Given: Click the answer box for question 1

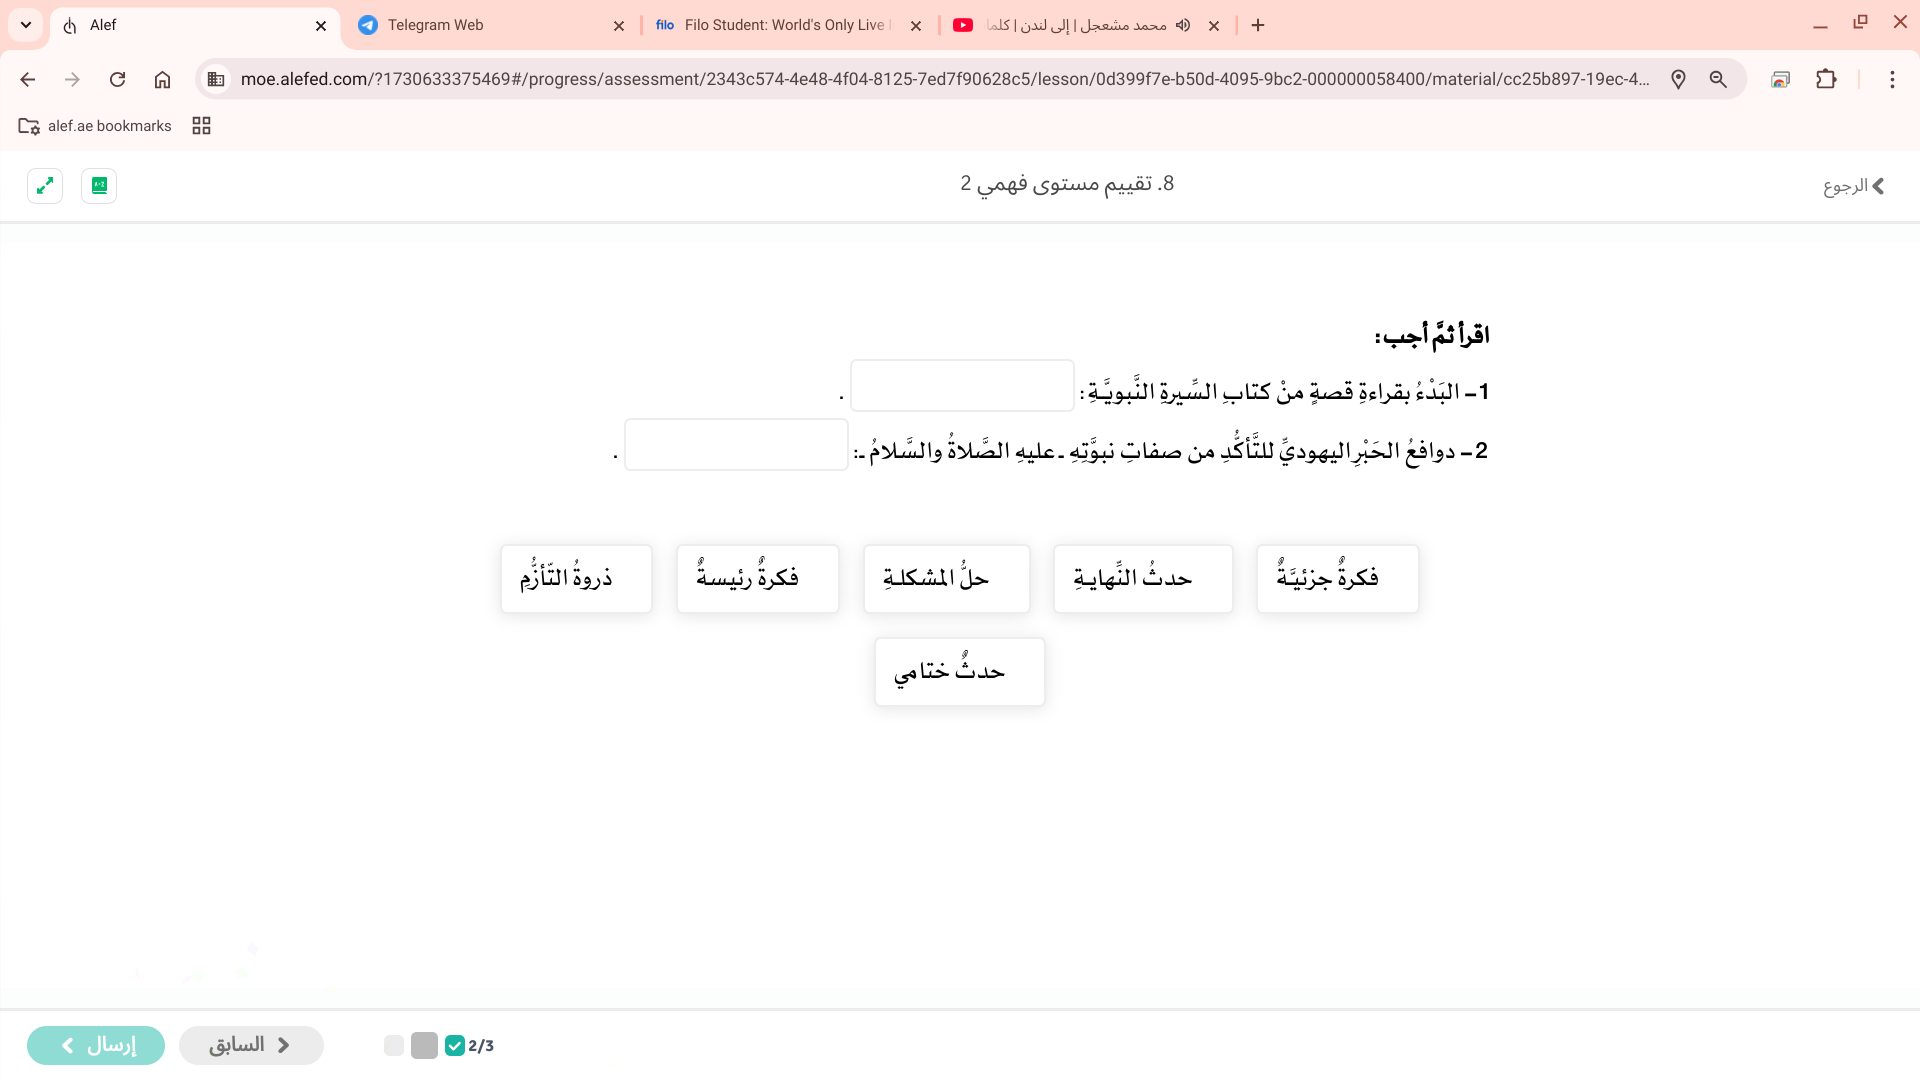Looking at the screenshot, I should click(961, 385).
